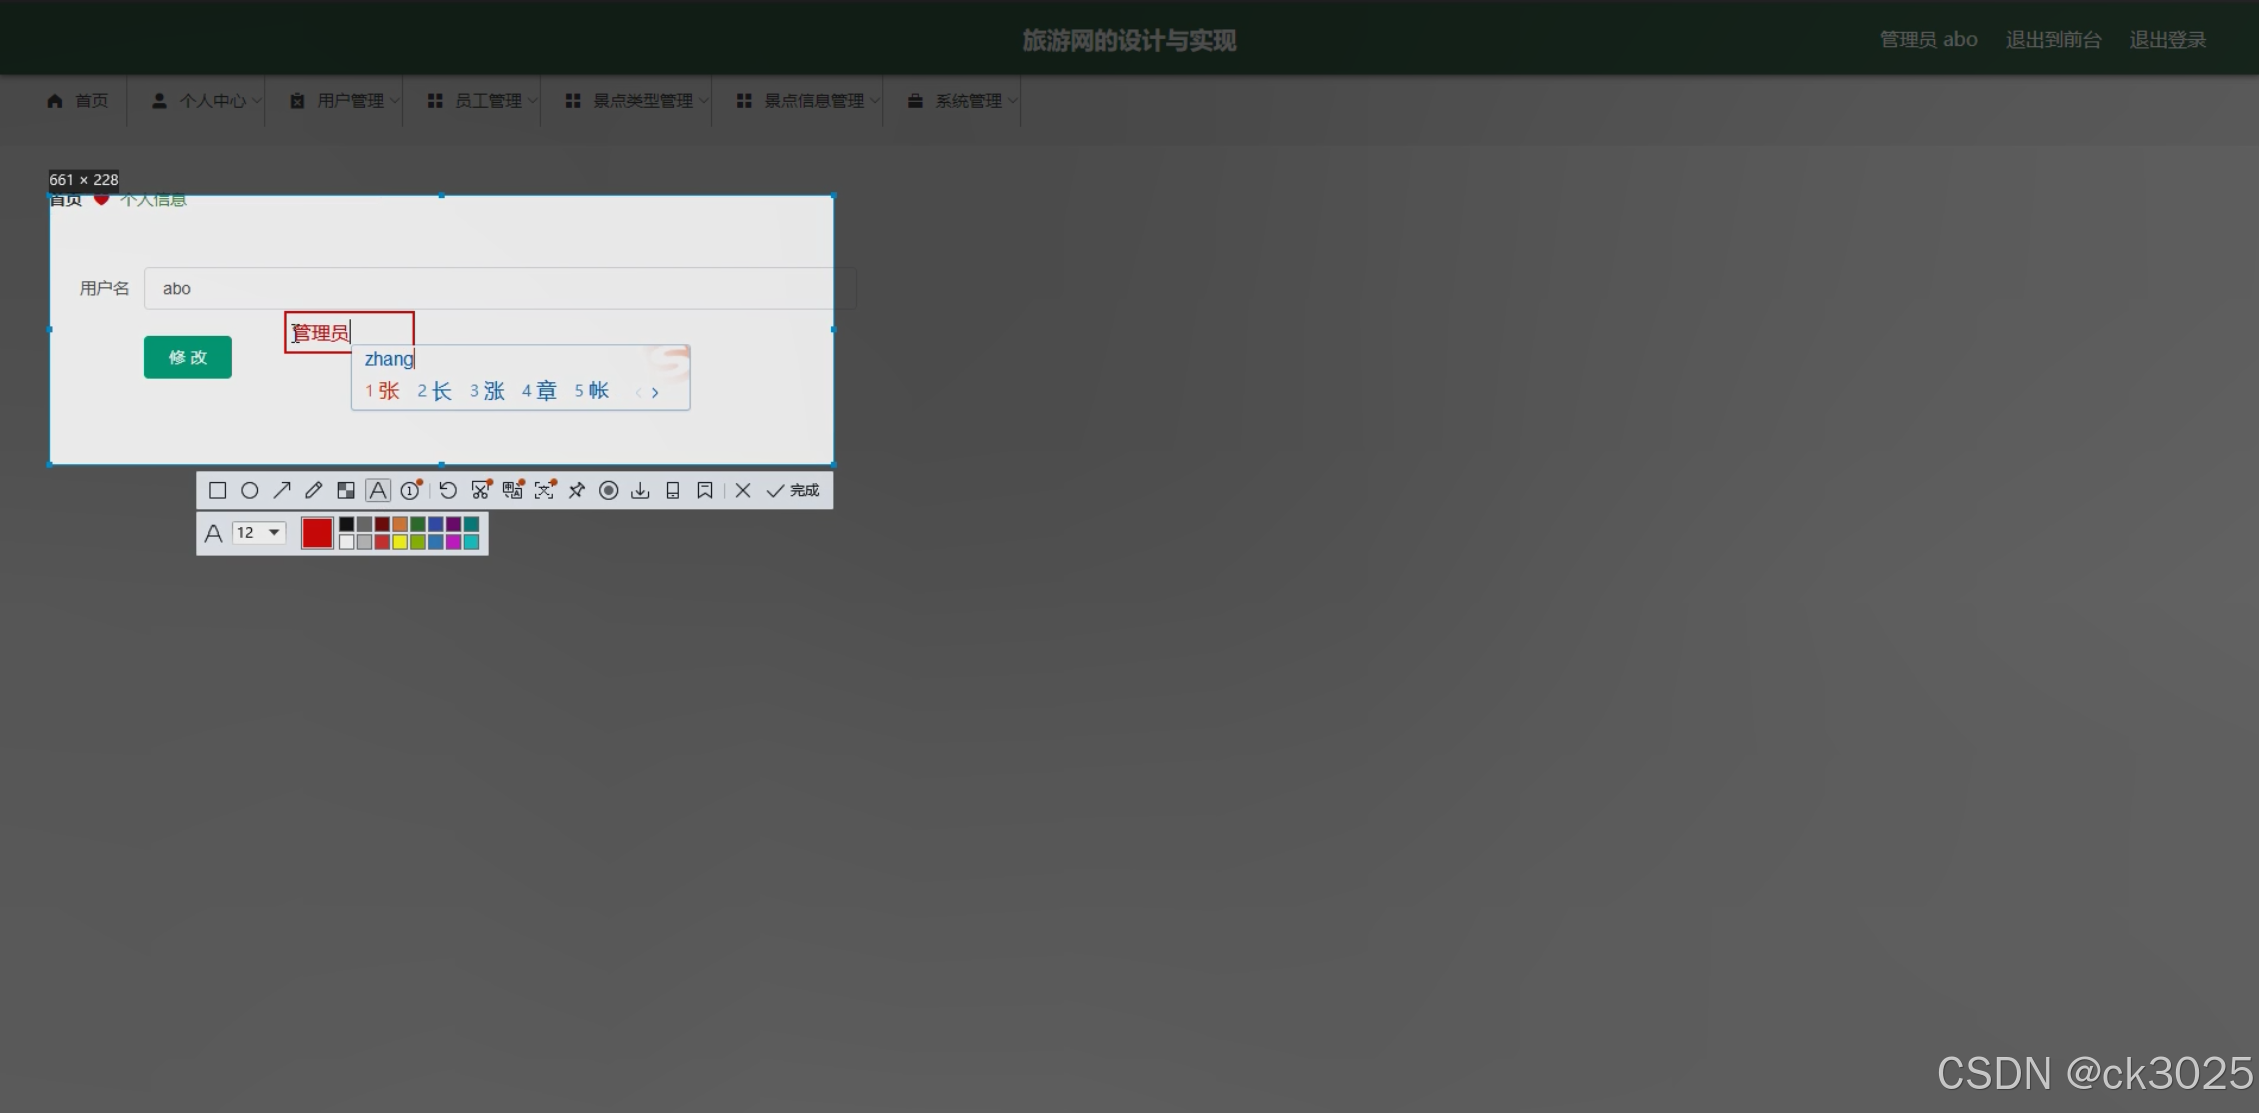This screenshot has width=2259, height=1113.
Task: Click the 完成 finish button
Action: pos(793,490)
